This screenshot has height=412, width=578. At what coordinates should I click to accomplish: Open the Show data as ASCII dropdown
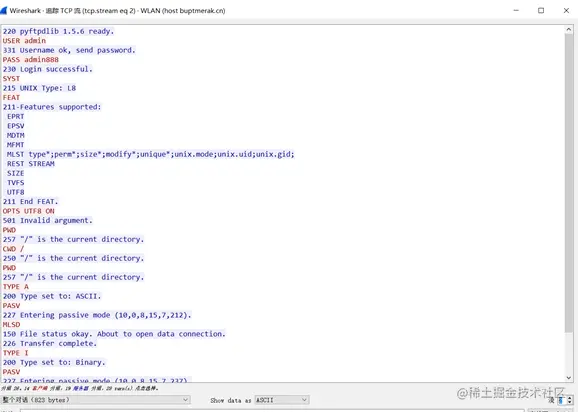282,400
